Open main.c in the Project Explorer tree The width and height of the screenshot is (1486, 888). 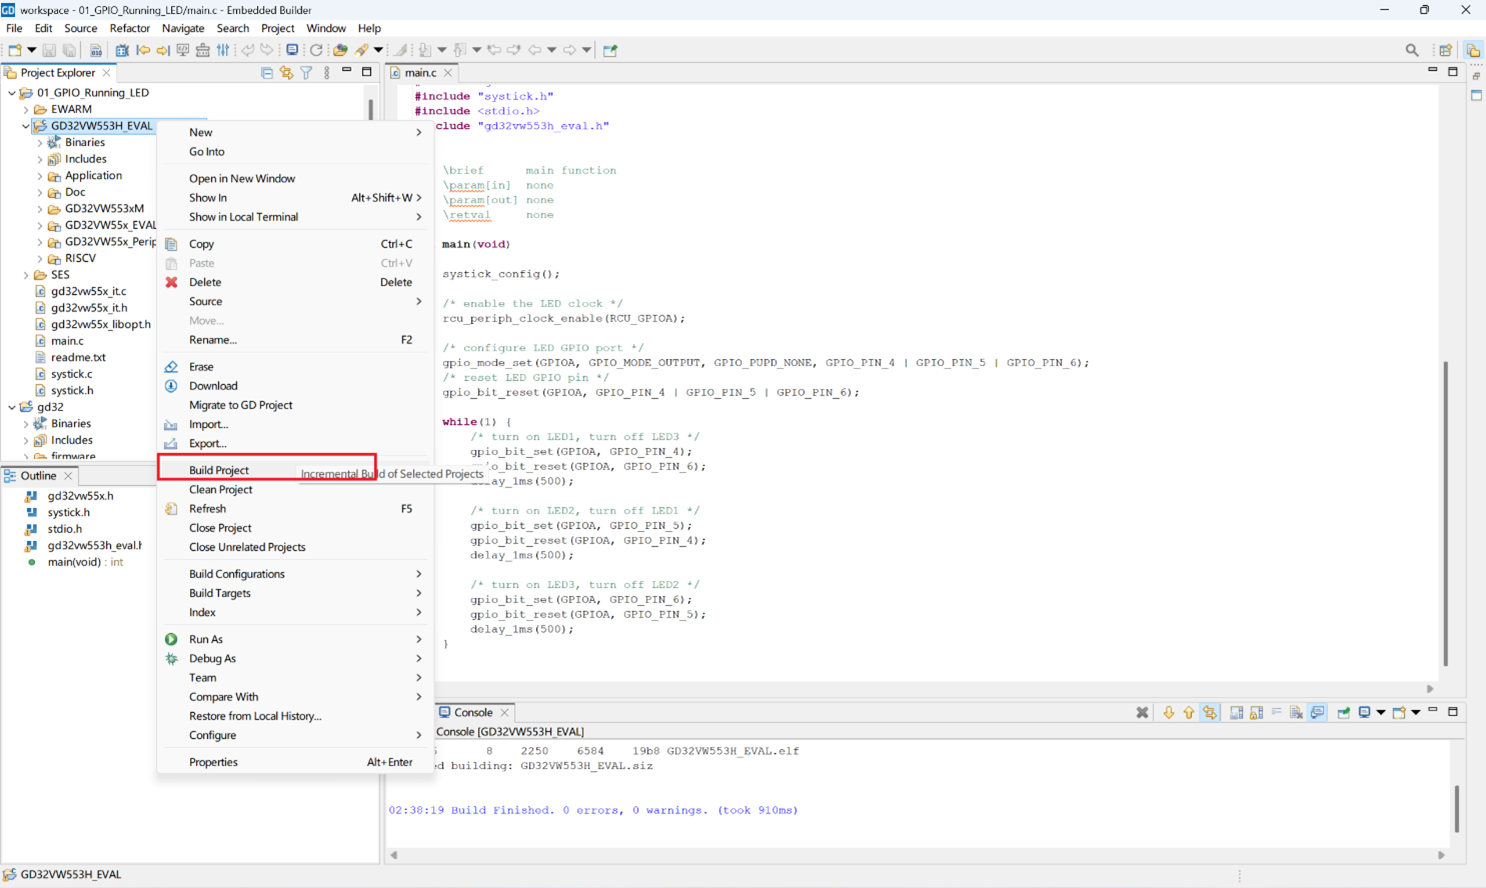67,341
